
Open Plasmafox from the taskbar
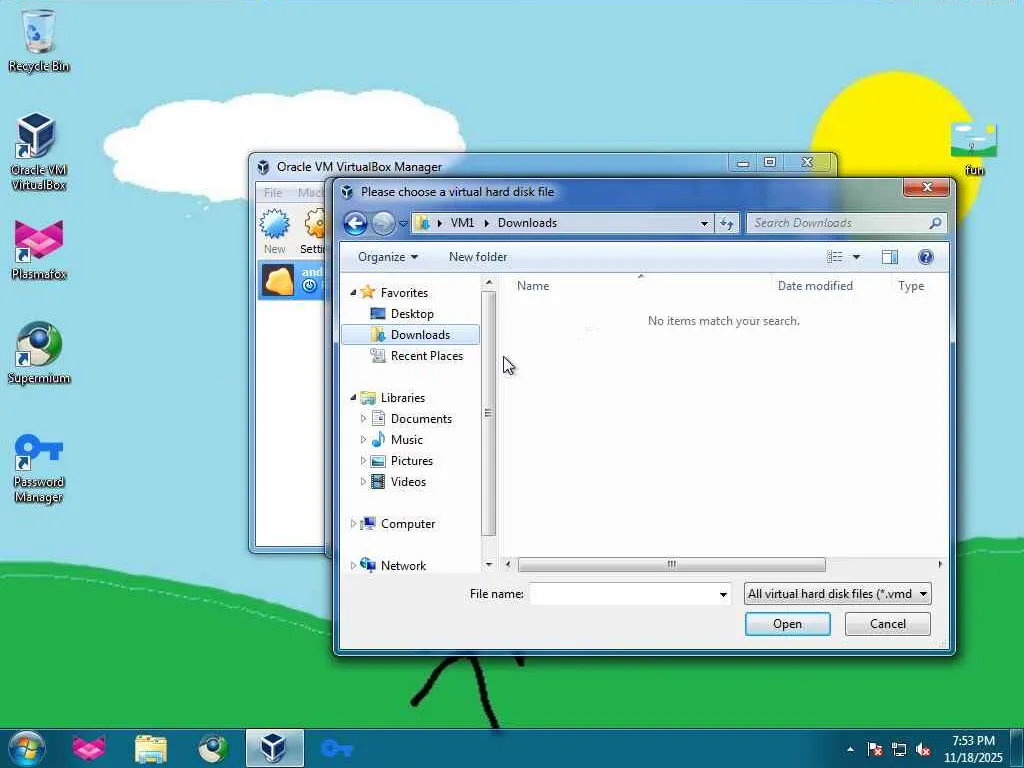89,748
